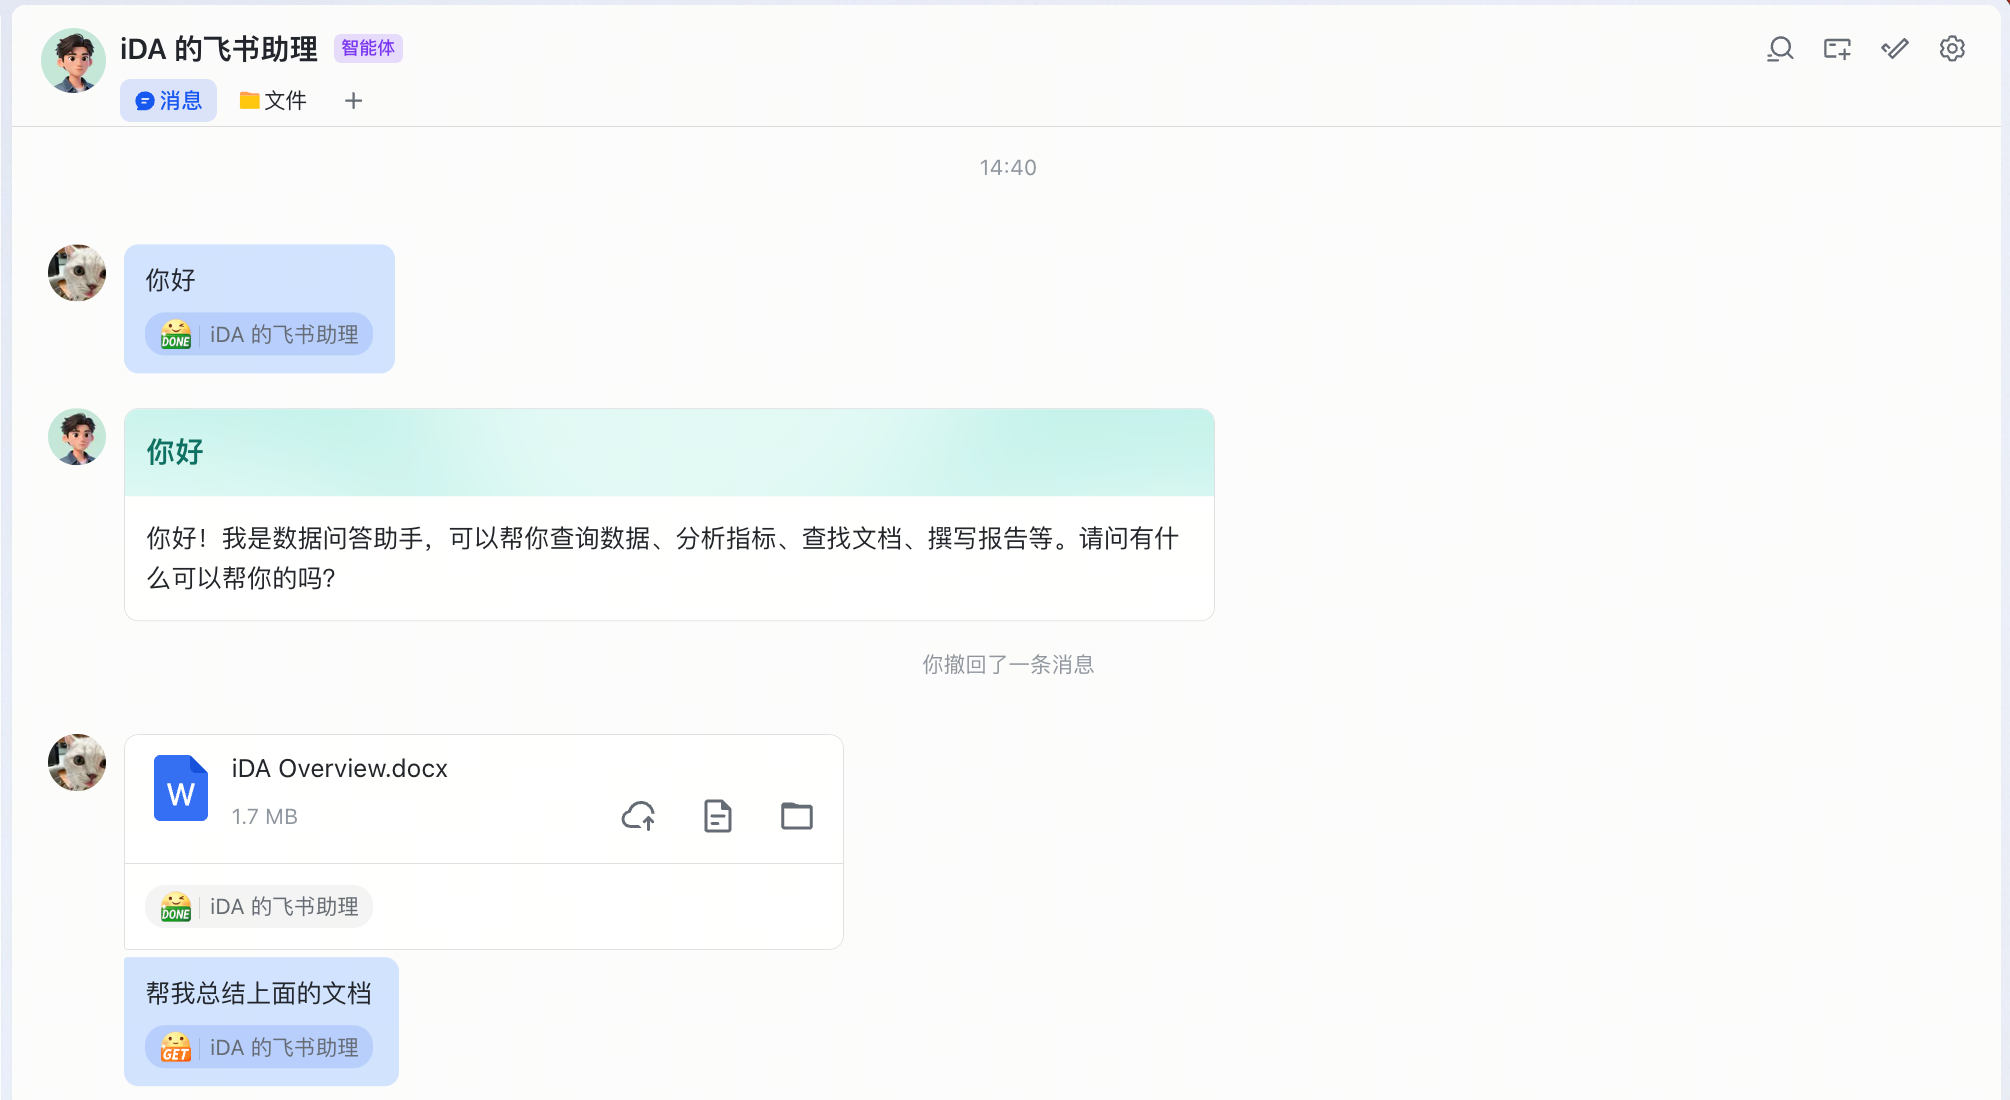Click the 1.7 MB file size label

pyautogui.click(x=265, y=816)
